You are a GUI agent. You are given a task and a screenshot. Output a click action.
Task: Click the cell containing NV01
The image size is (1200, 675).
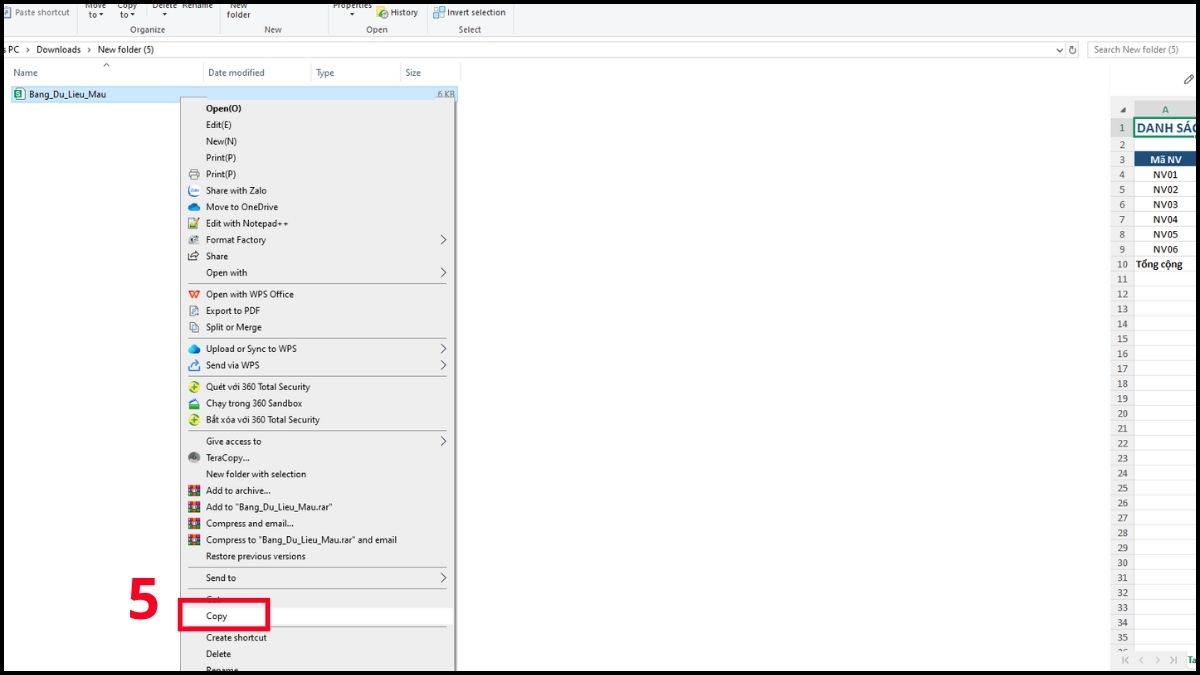tap(1165, 174)
